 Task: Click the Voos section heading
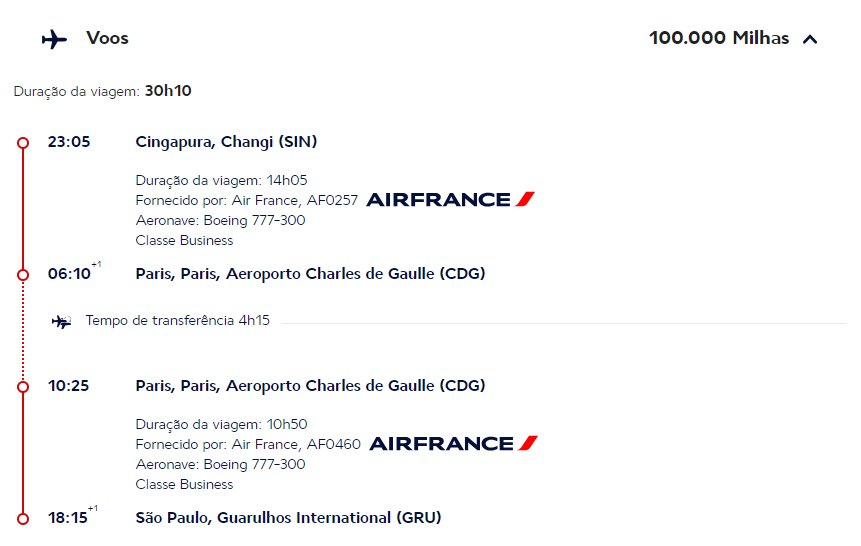[x=108, y=38]
